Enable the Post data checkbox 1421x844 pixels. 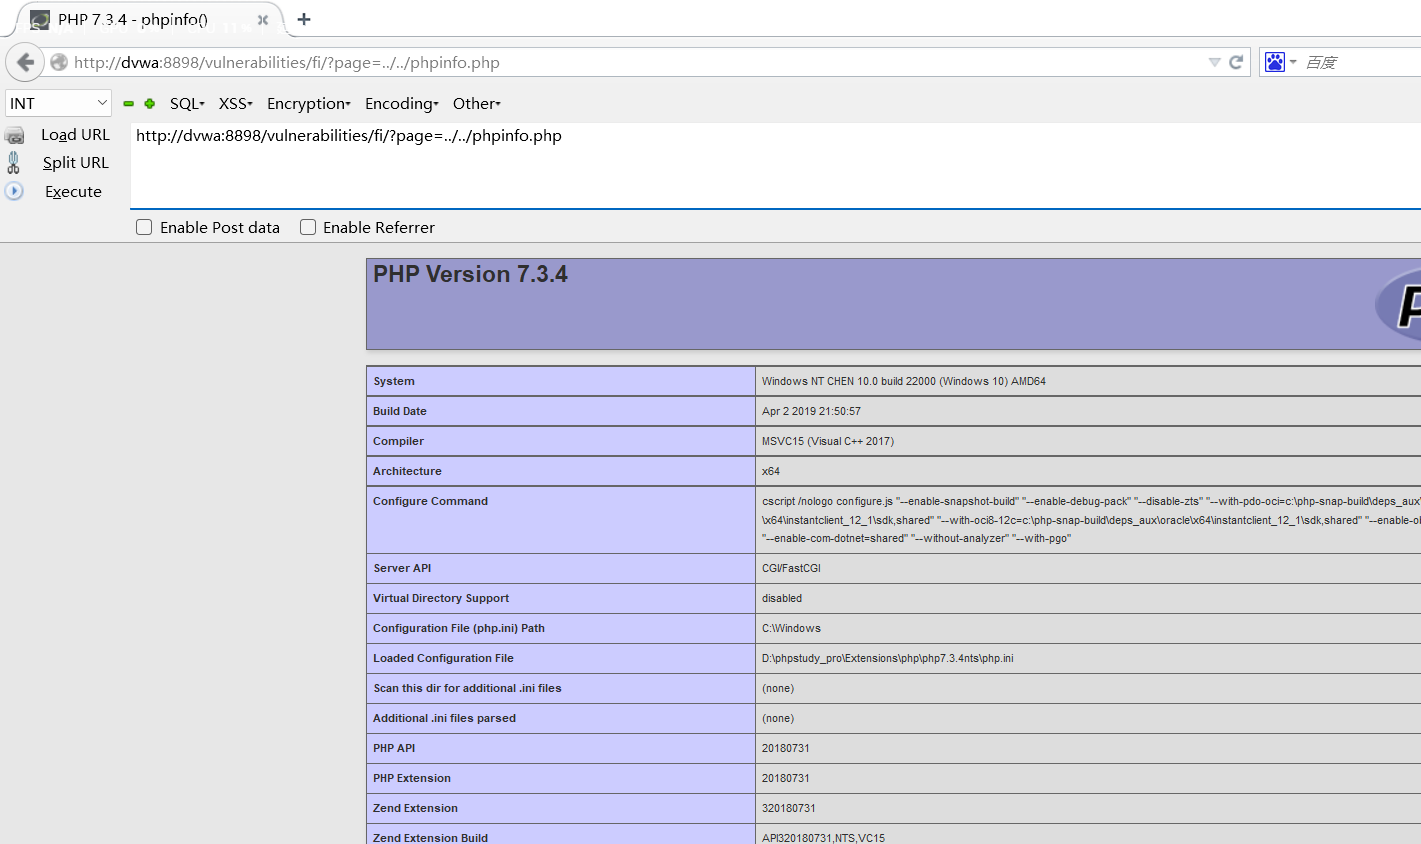(x=144, y=227)
